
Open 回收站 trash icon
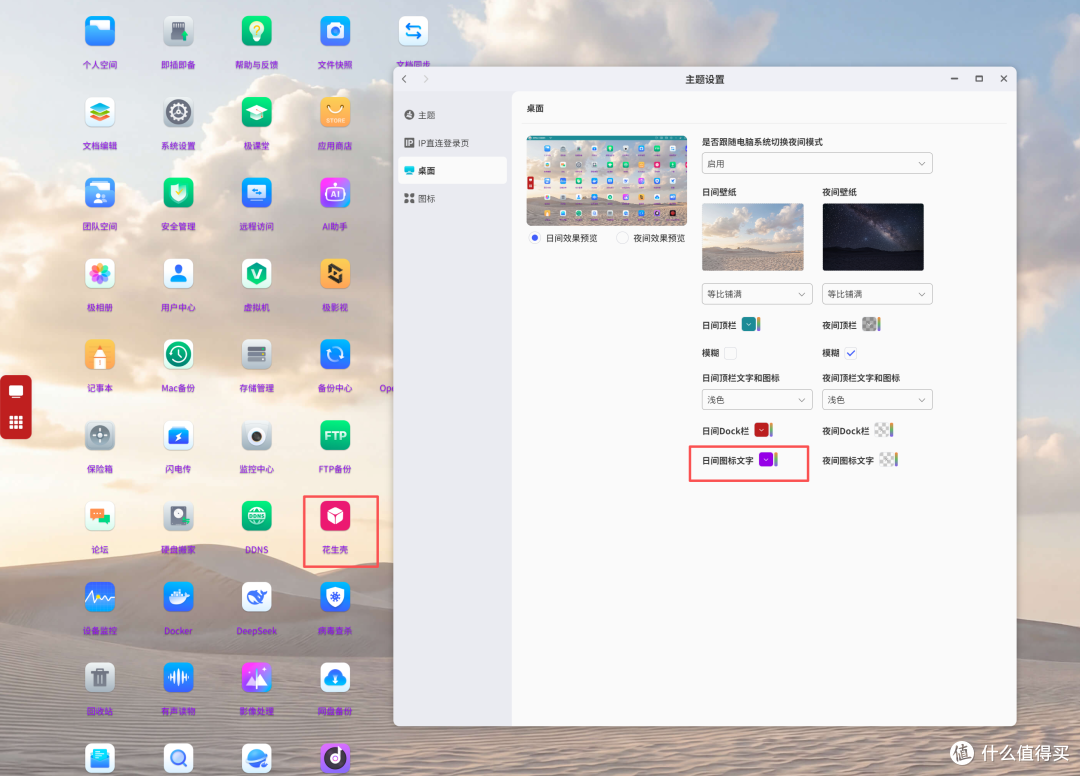coord(100,678)
